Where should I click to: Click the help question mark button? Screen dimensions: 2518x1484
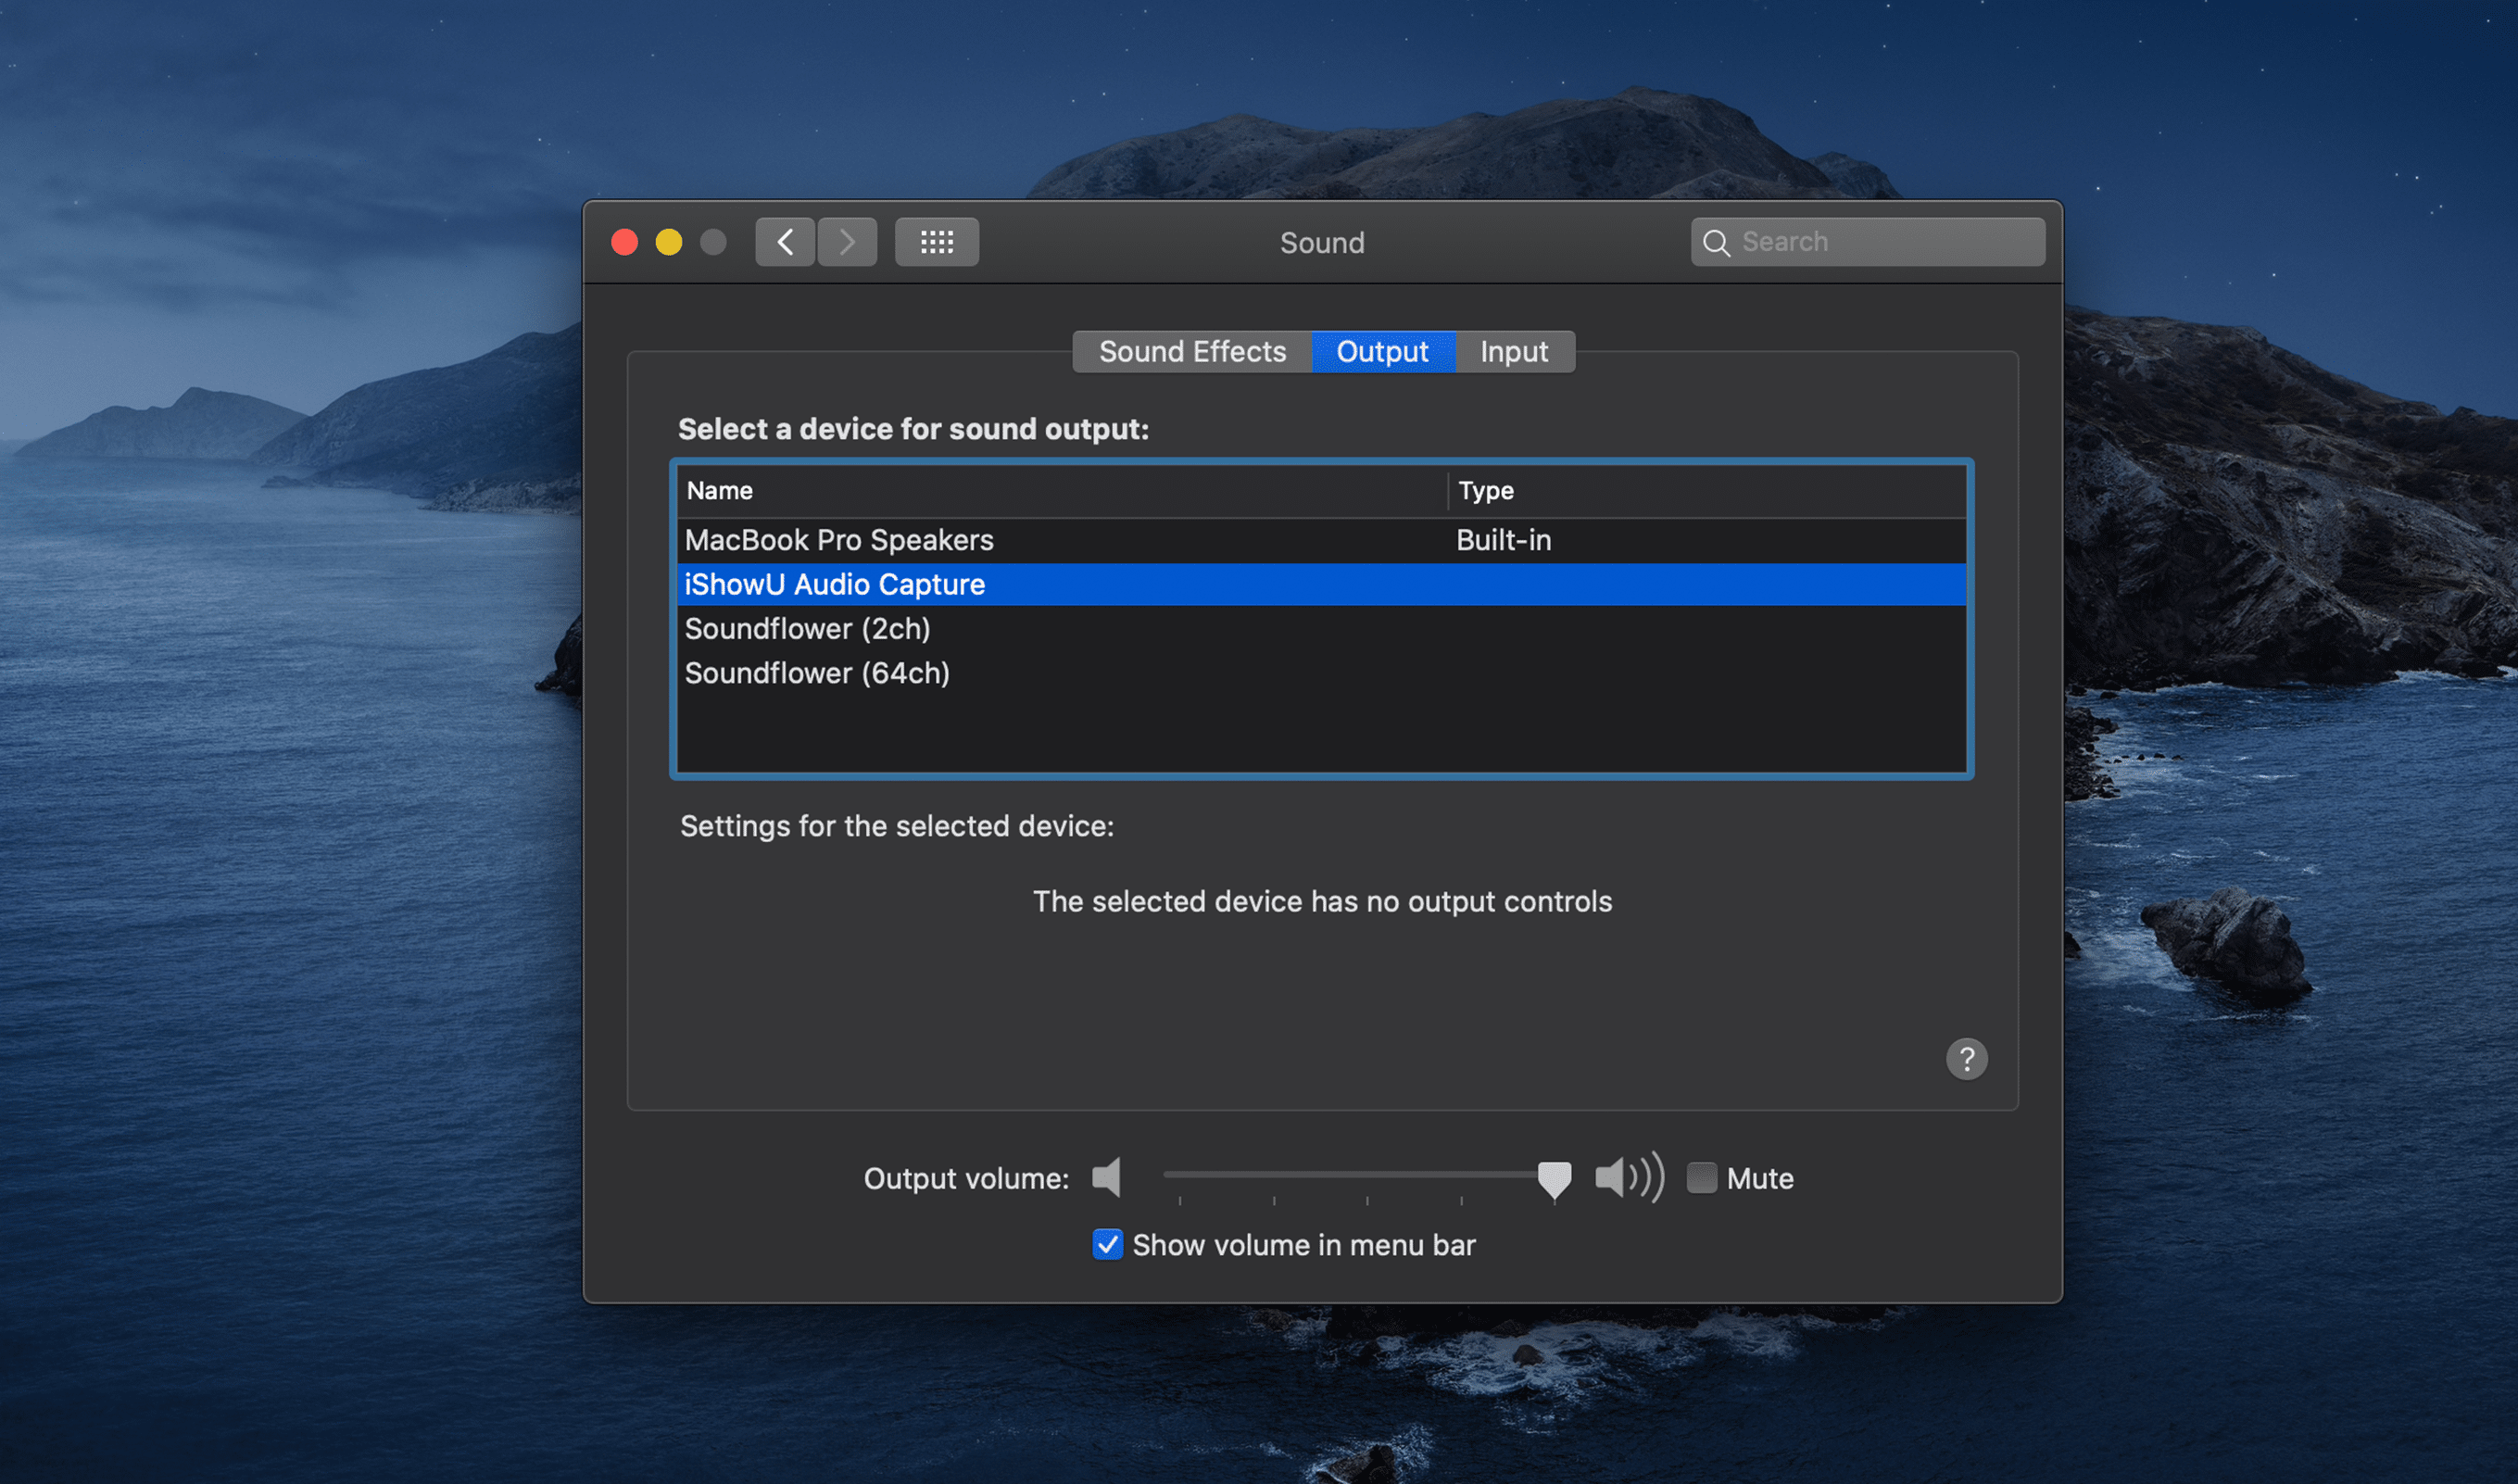point(1965,1058)
